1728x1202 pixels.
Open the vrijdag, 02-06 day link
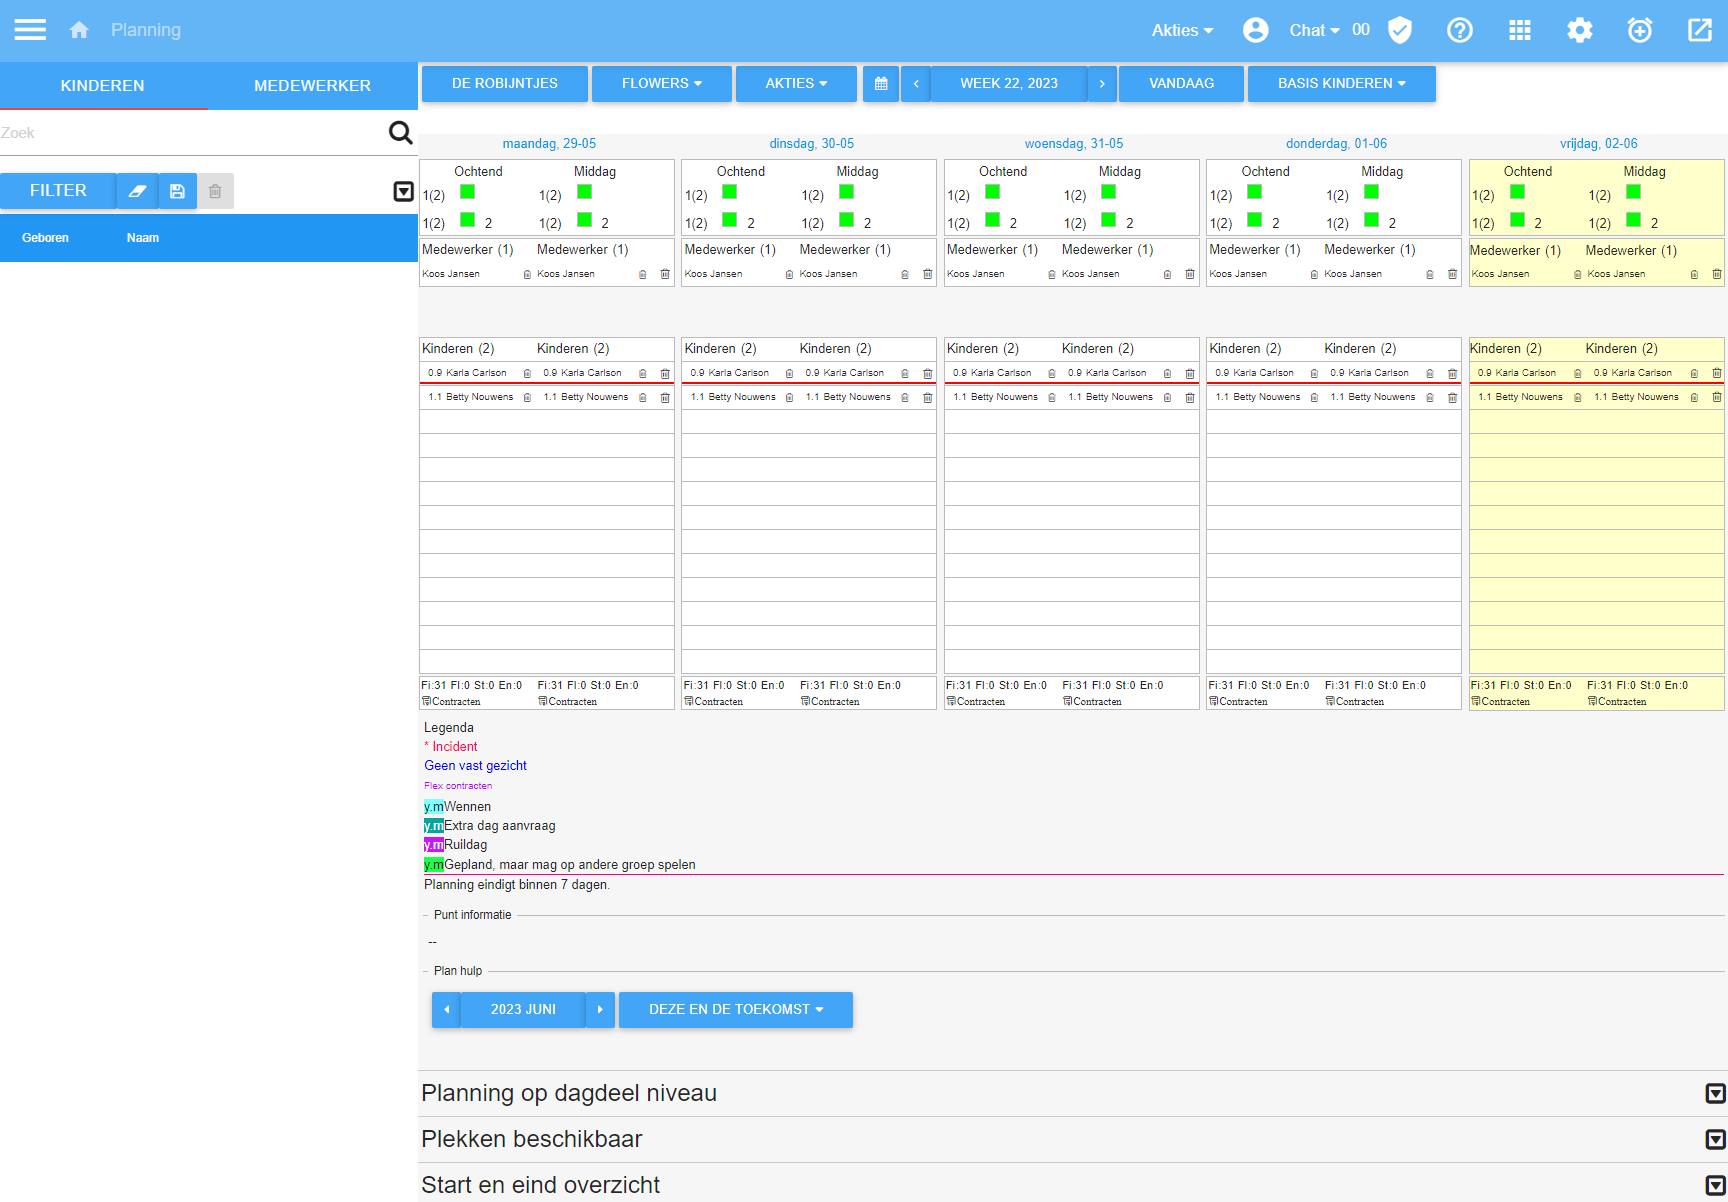(x=1599, y=144)
